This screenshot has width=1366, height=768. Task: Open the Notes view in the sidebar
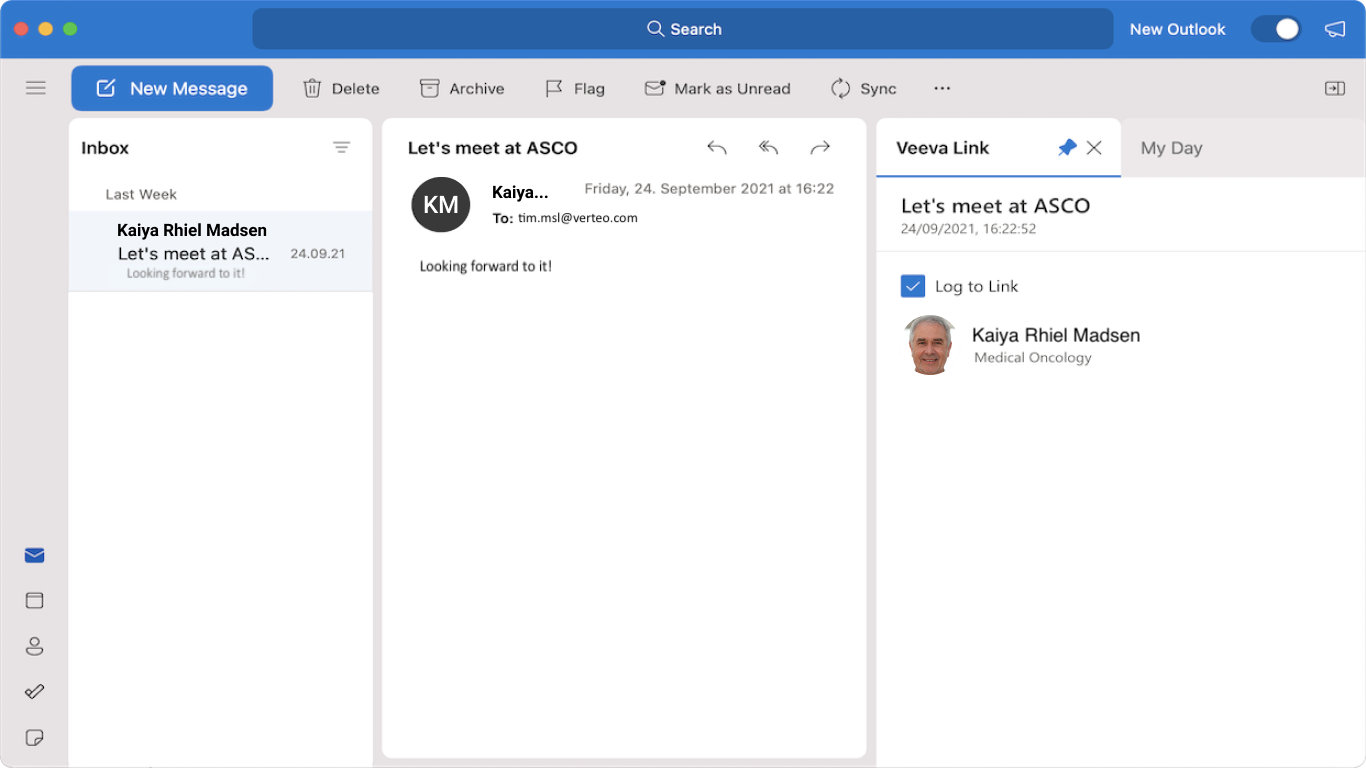tap(35, 737)
